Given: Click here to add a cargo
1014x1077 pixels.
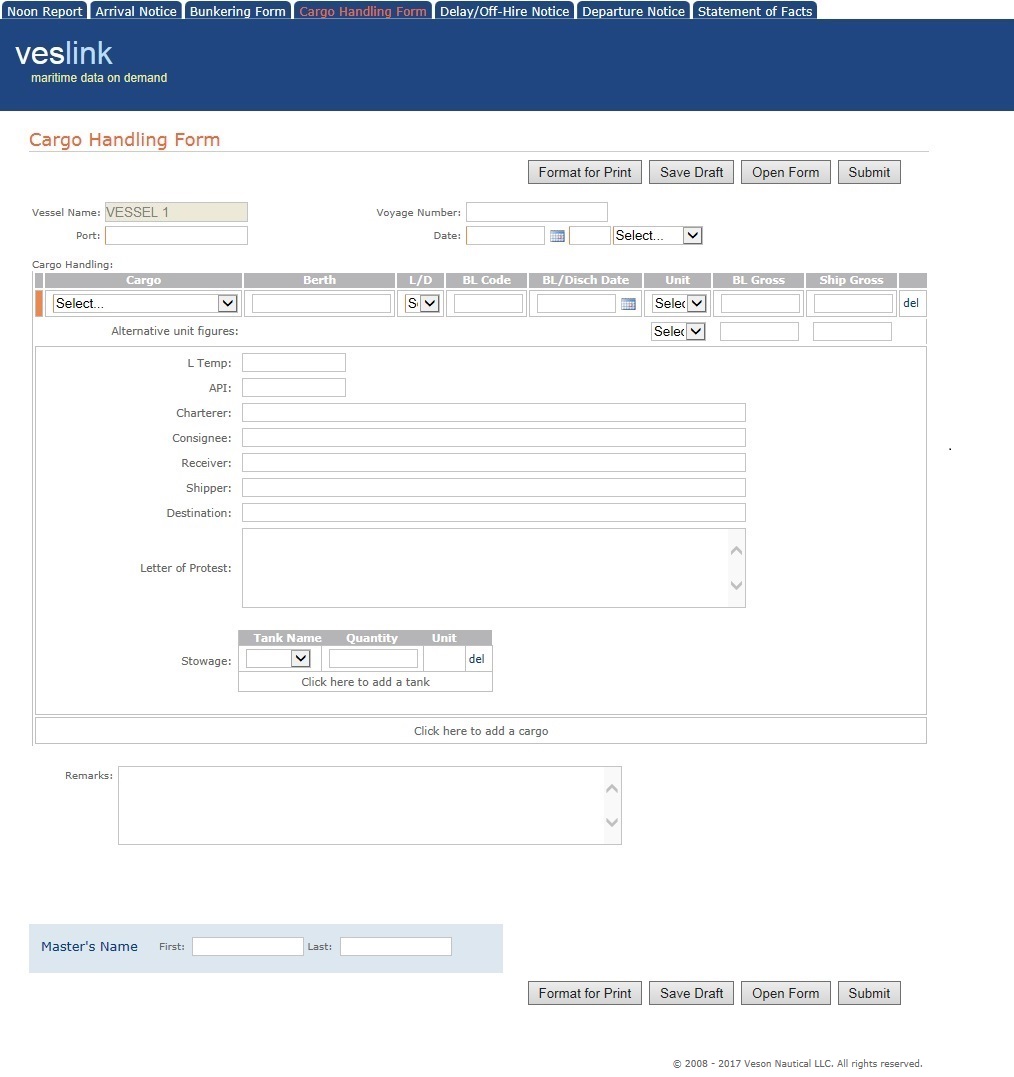Looking at the screenshot, I should (x=481, y=730).
